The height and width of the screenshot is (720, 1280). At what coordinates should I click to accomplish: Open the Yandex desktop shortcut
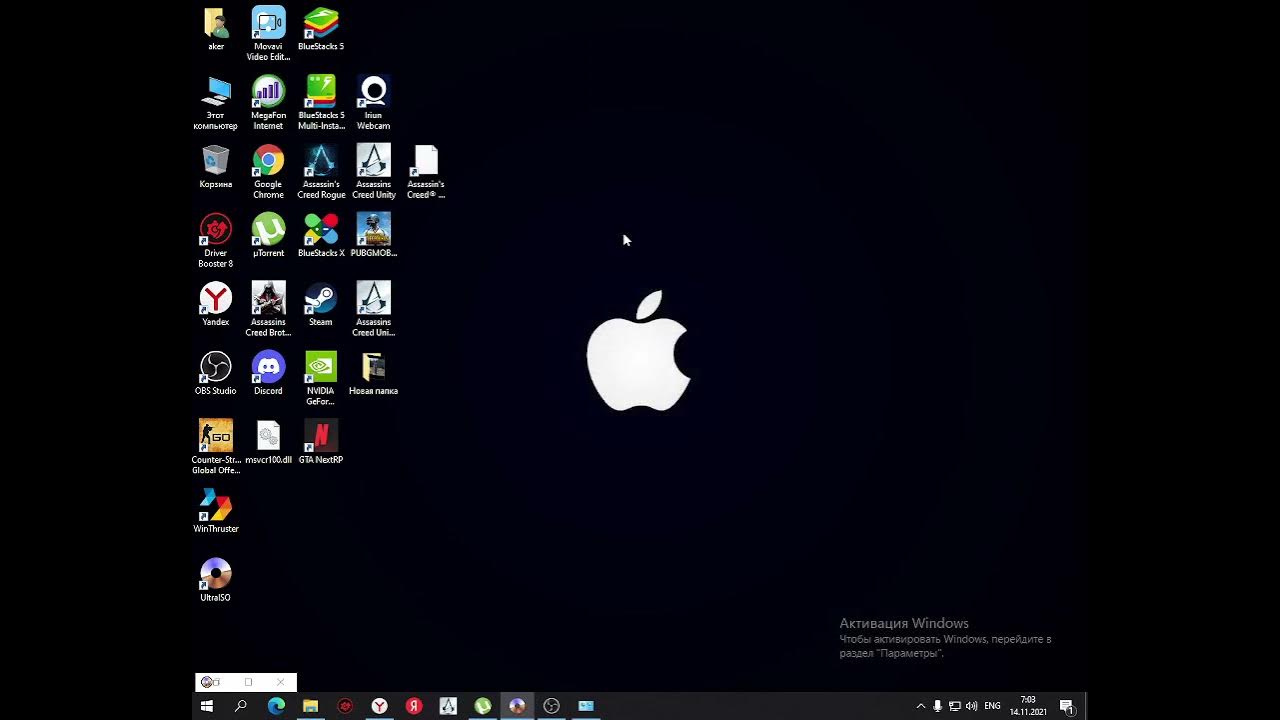(215, 305)
